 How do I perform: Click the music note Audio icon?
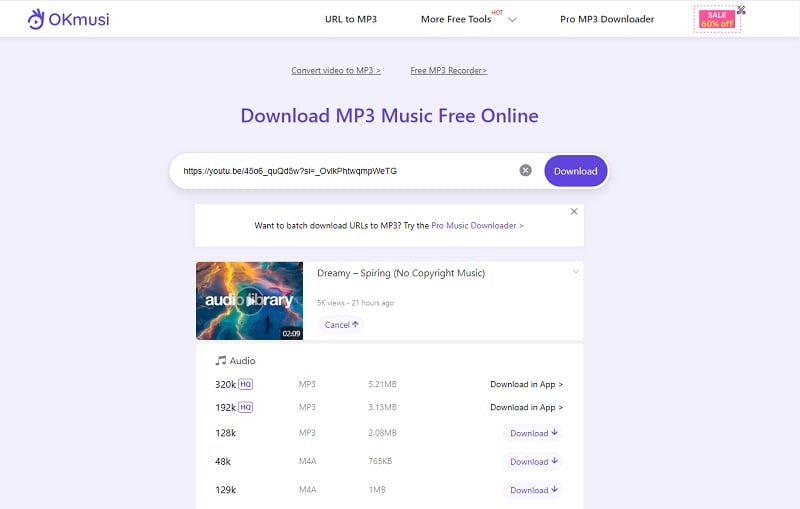(x=220, y=361)
